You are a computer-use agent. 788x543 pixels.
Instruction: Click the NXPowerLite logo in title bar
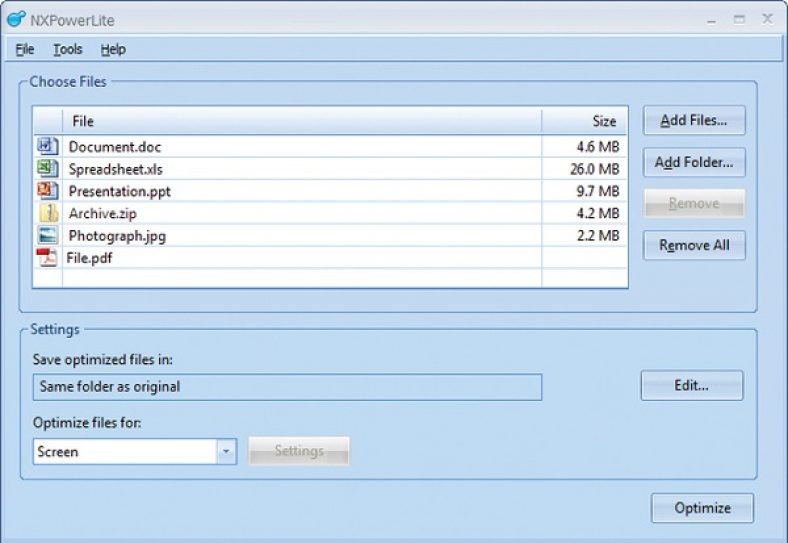pyautogui.click(x=16, y=19)
